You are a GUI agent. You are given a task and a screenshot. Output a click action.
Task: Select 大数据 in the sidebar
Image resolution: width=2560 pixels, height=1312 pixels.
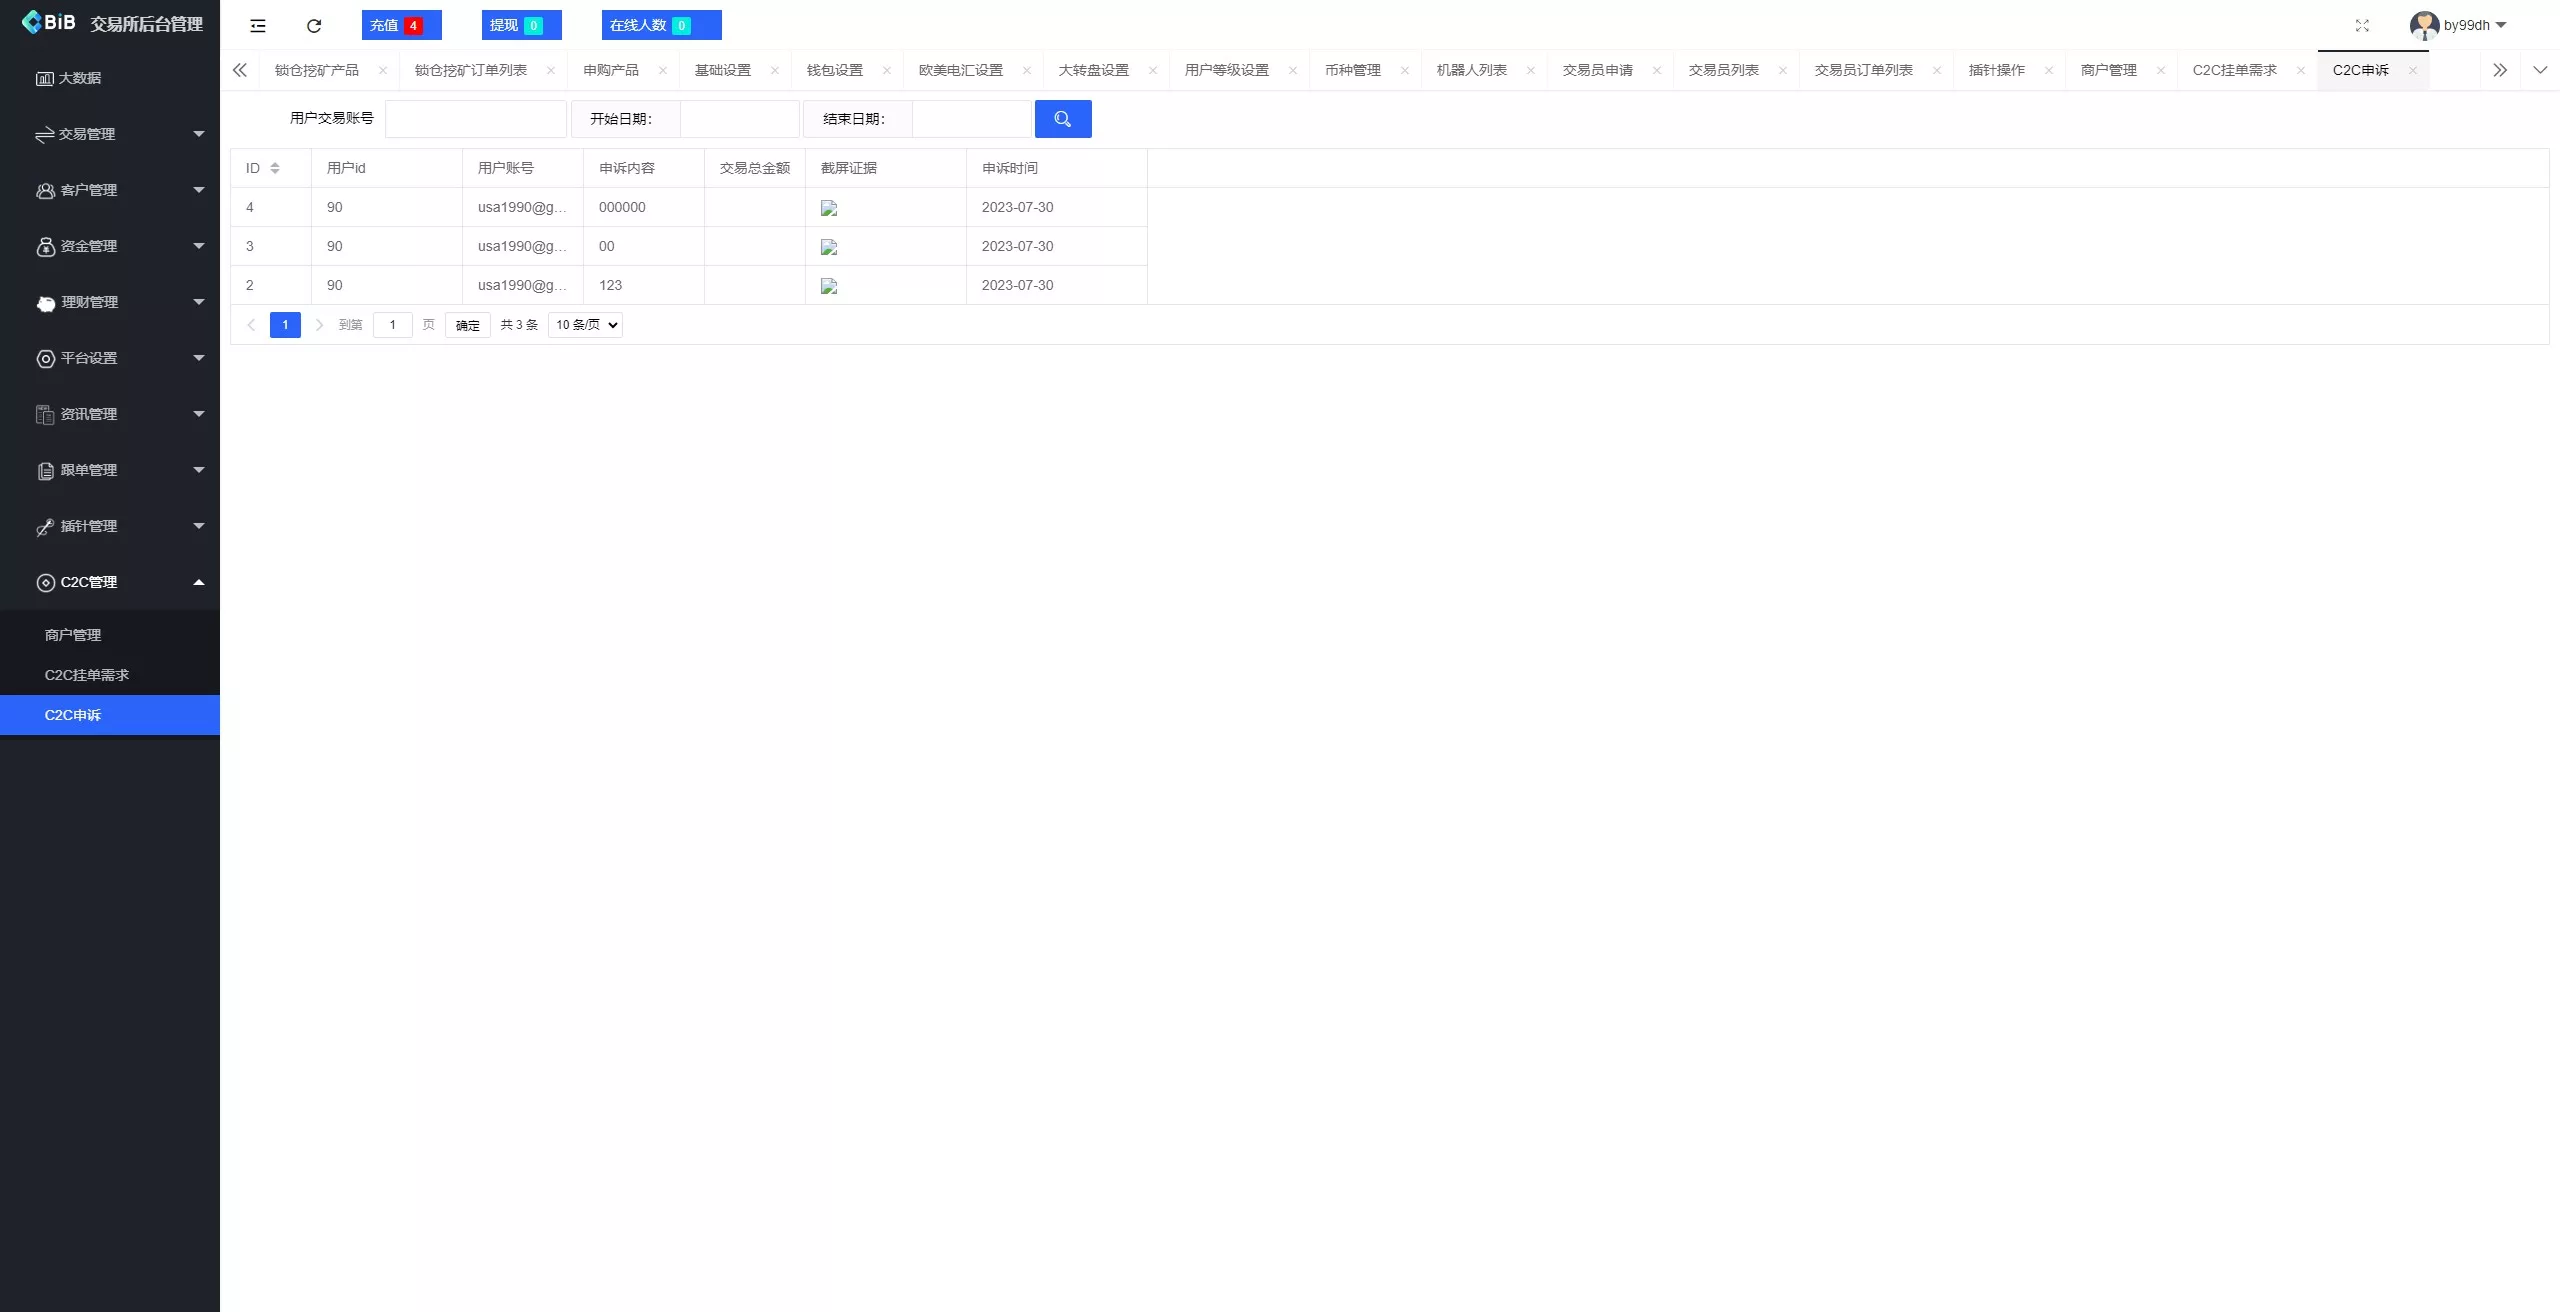[80, 77]
